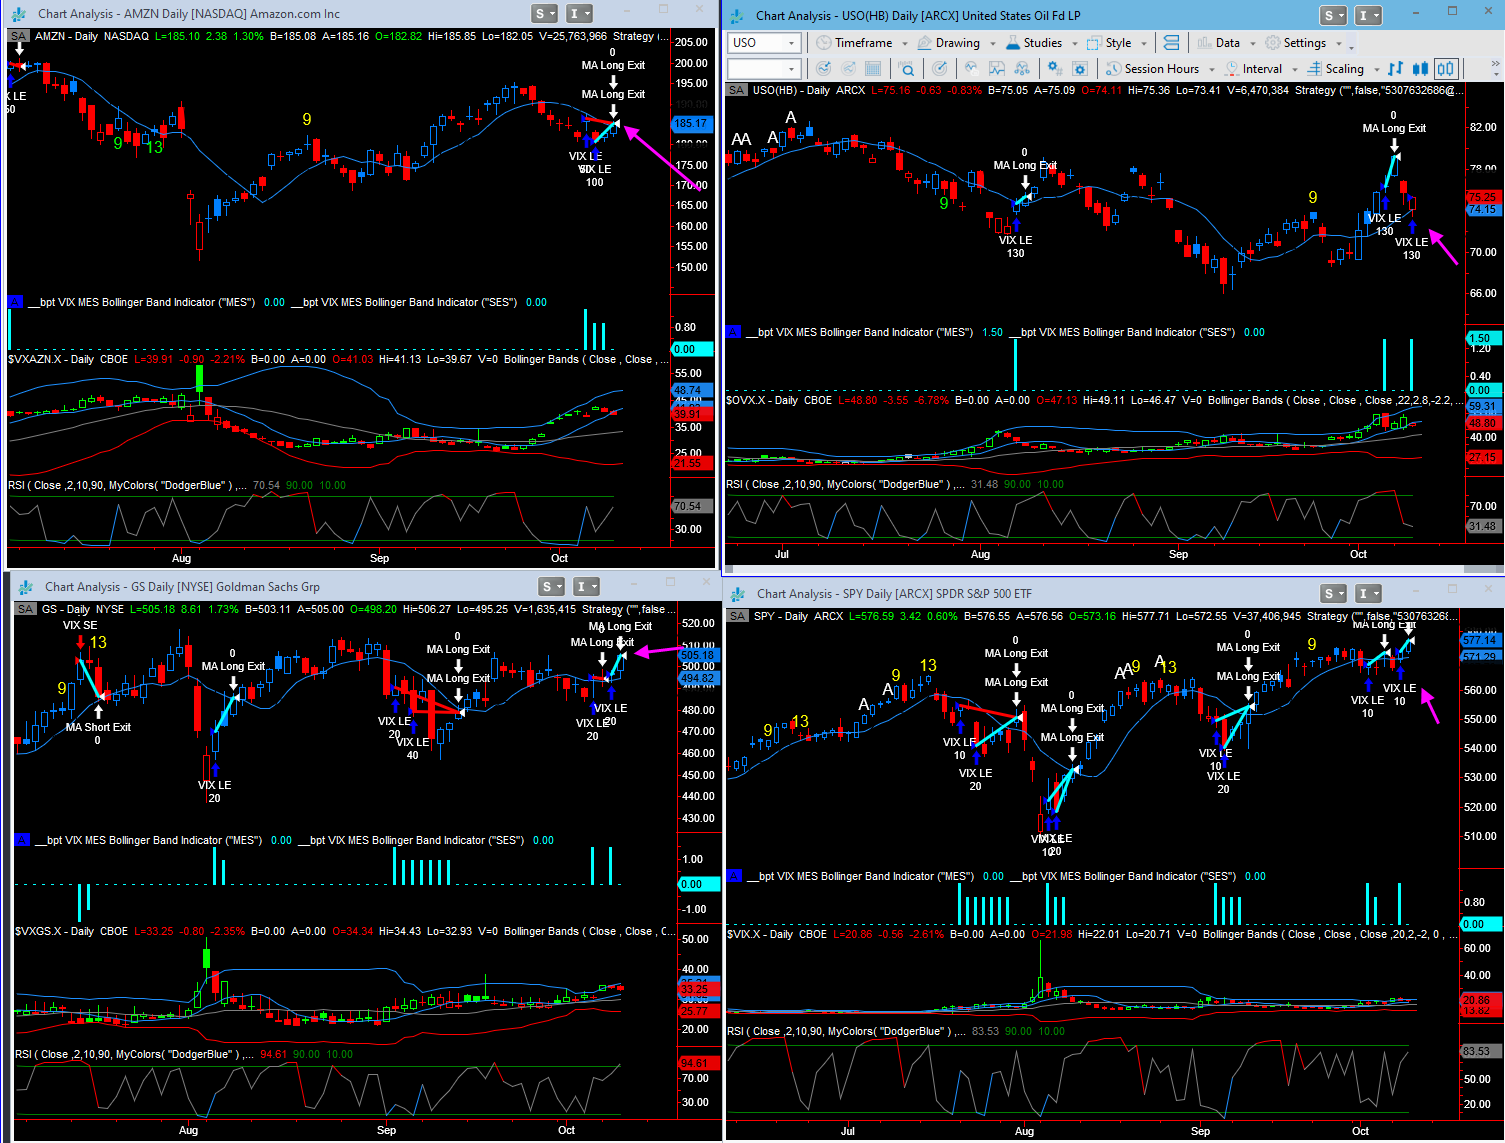Click the Timeframe button
The height and width of the screenshot is (1143, 1505).
(863, 43)
